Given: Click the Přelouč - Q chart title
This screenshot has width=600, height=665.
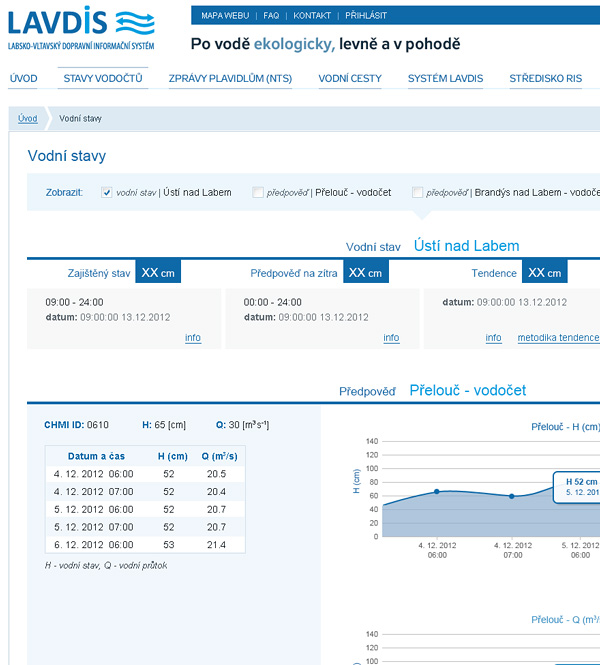Looking at the screenshot, I should coord(565,620).
